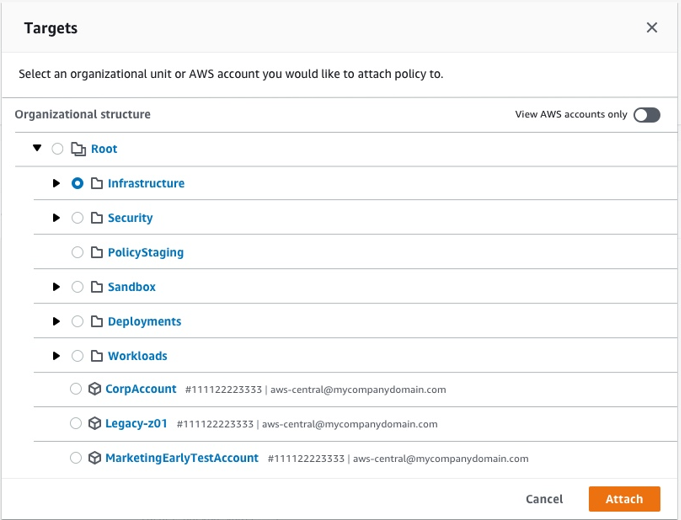The image size is (681, 520).
Task: Open the CorpAccount account link
Action: (x=141, y=389)
